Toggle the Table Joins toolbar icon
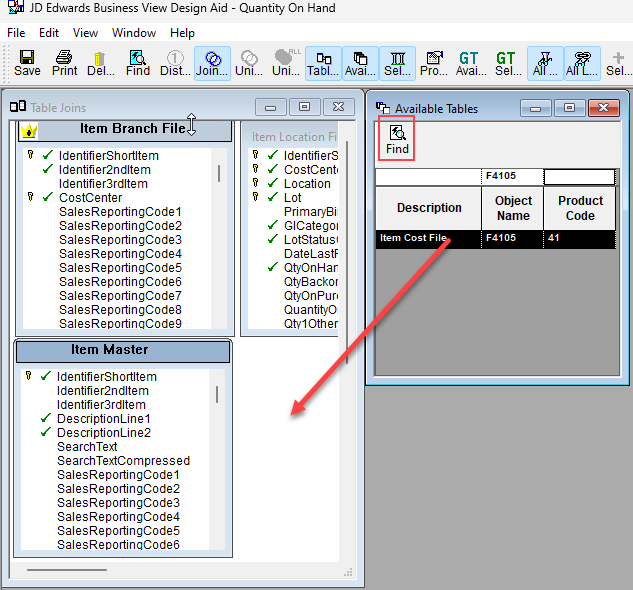The image size is (633, 590). point(323,63)
